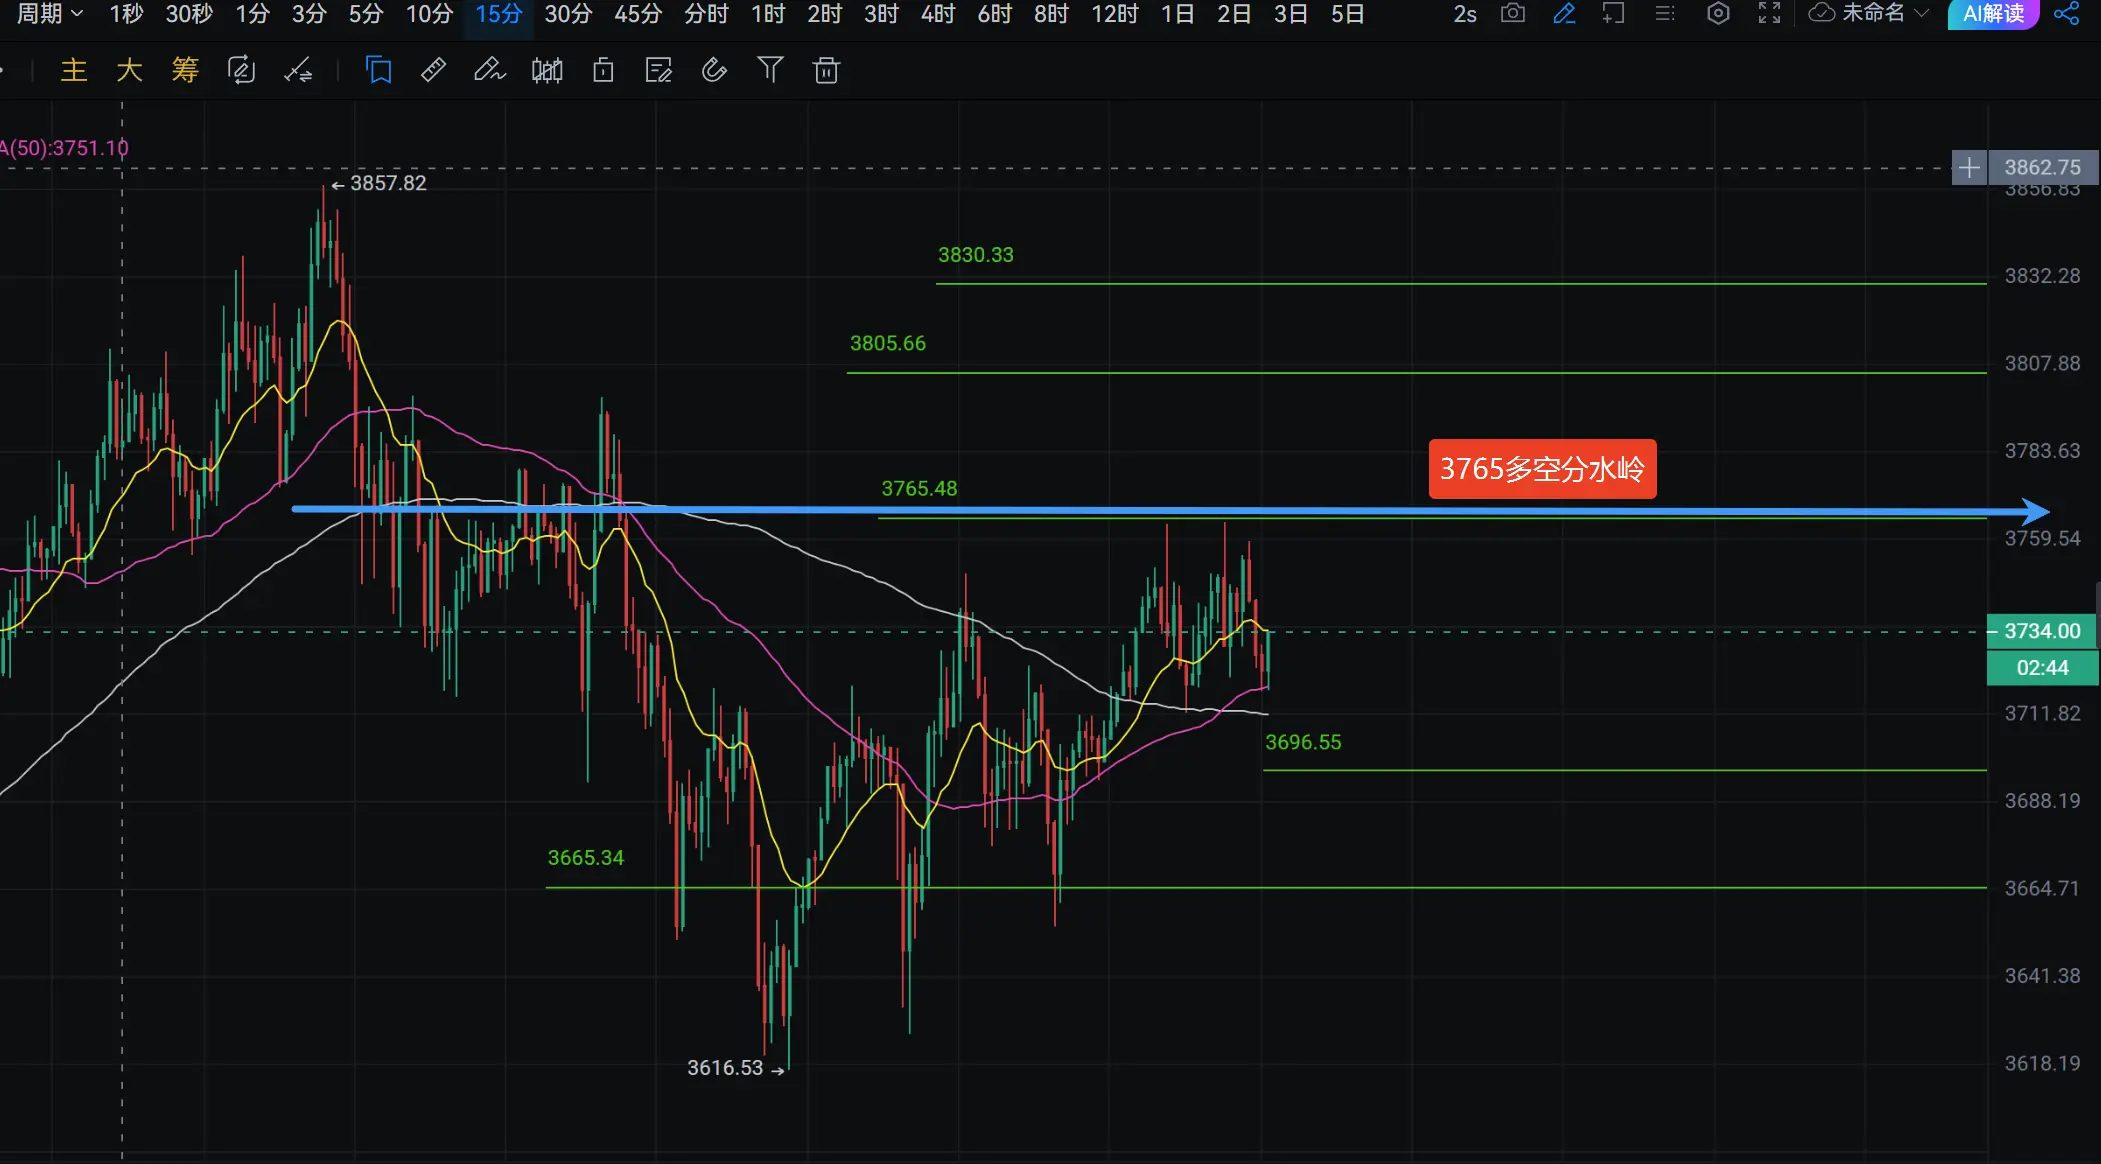Enter fullscreen mode
Image resolution: width=2101 pixels, height=1164 pixels.
click(x=1769, y=13)
